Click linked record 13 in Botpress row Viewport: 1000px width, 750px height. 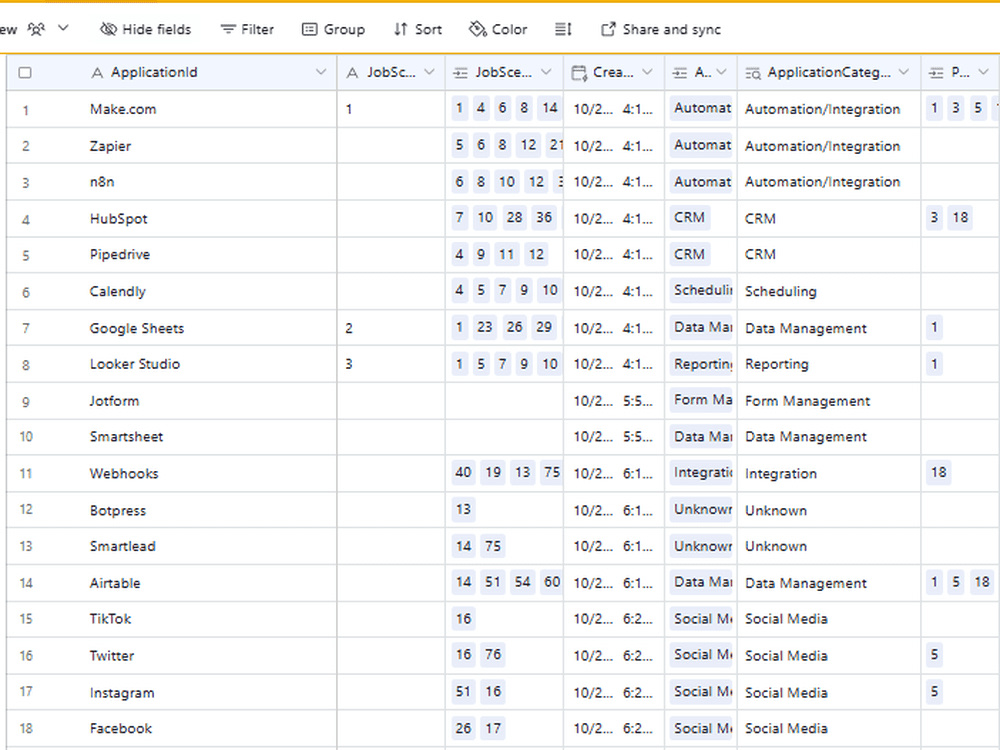464,509
